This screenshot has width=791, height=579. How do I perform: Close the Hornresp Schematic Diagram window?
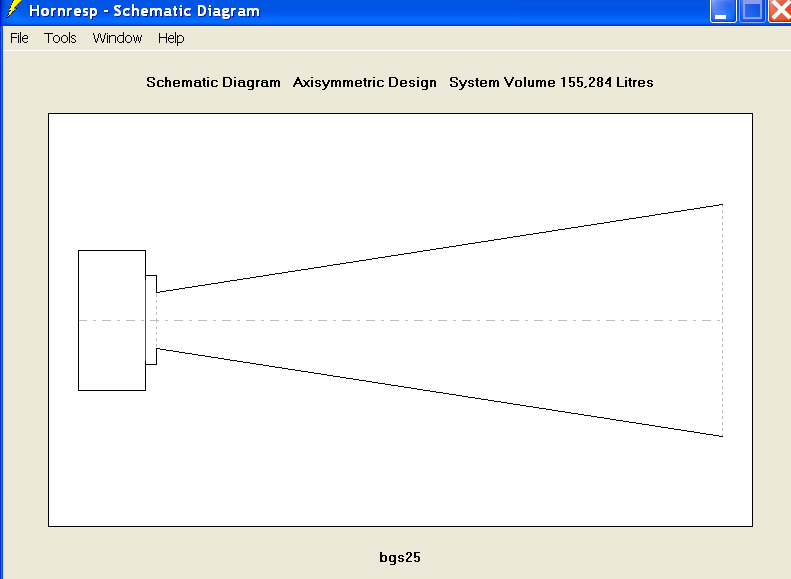780,11
